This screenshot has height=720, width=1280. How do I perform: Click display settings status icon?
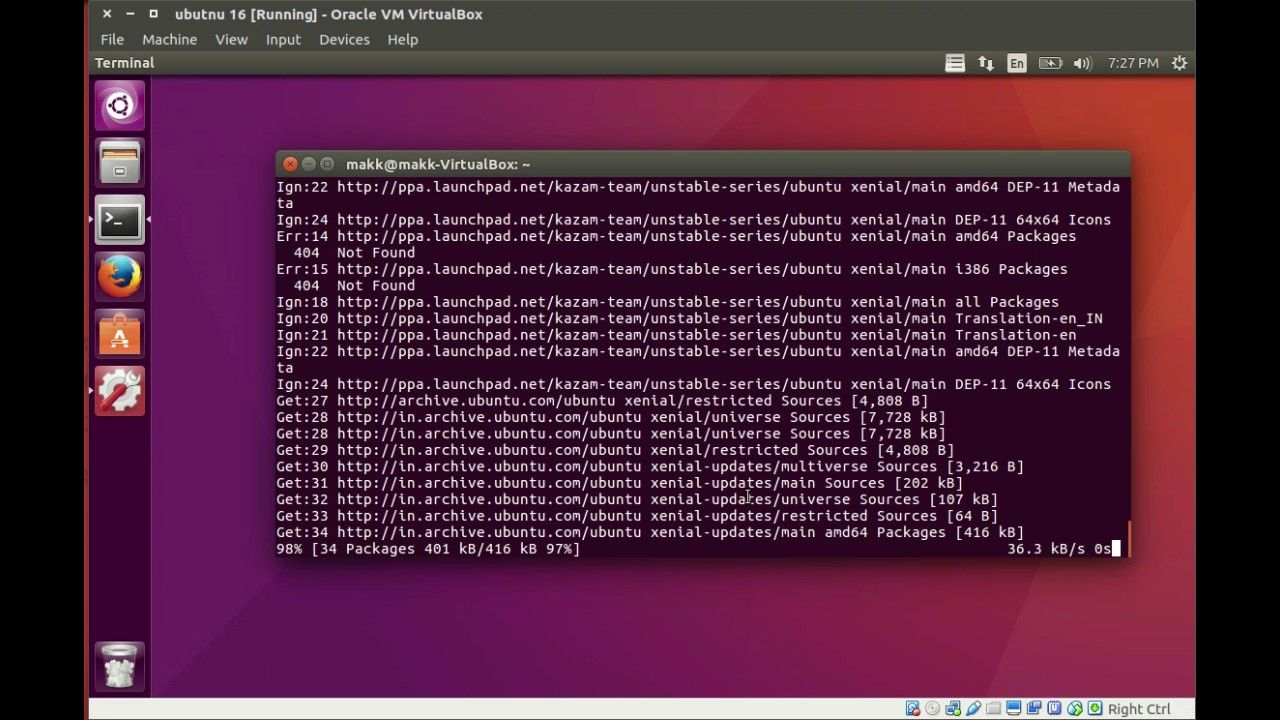[x=1014, y=709]
